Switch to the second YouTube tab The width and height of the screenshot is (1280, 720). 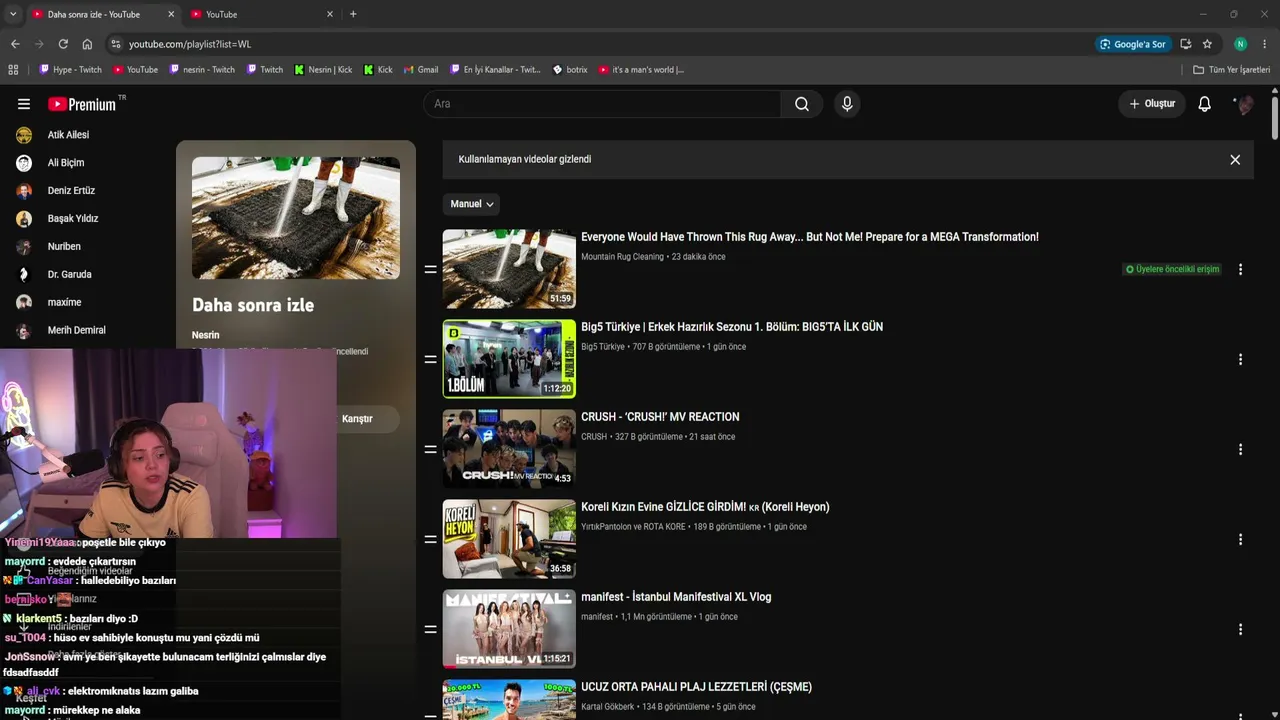tap(261, 14)
